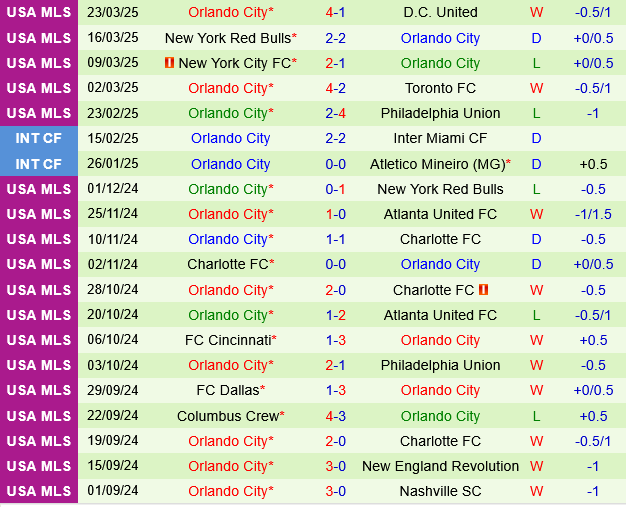This screenshot has width=626, height=507.
Task: Click the red card icon beside New York City FC
Action: point(169,63)
